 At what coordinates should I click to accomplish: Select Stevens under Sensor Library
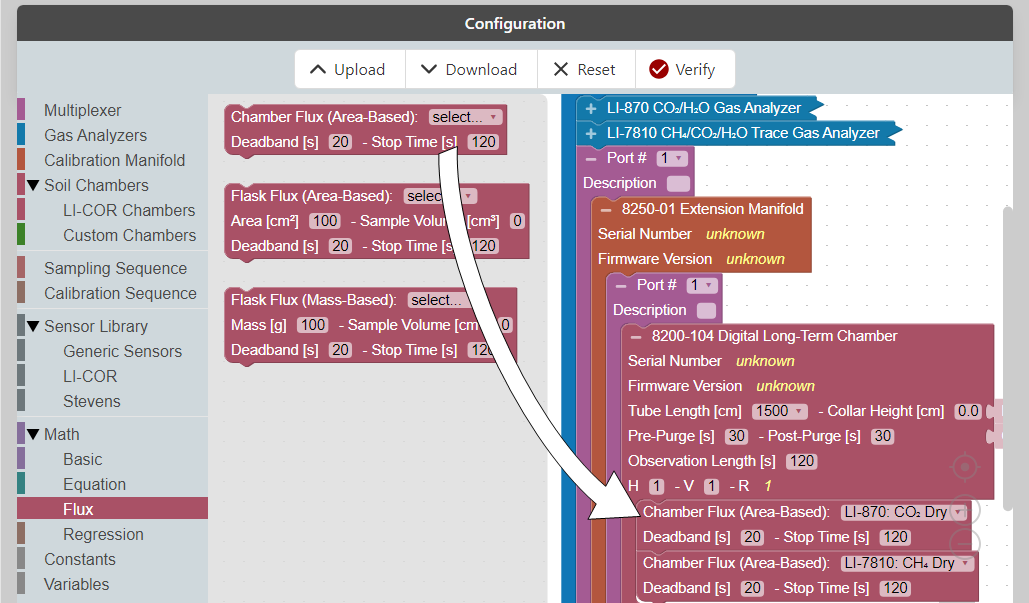112,401
